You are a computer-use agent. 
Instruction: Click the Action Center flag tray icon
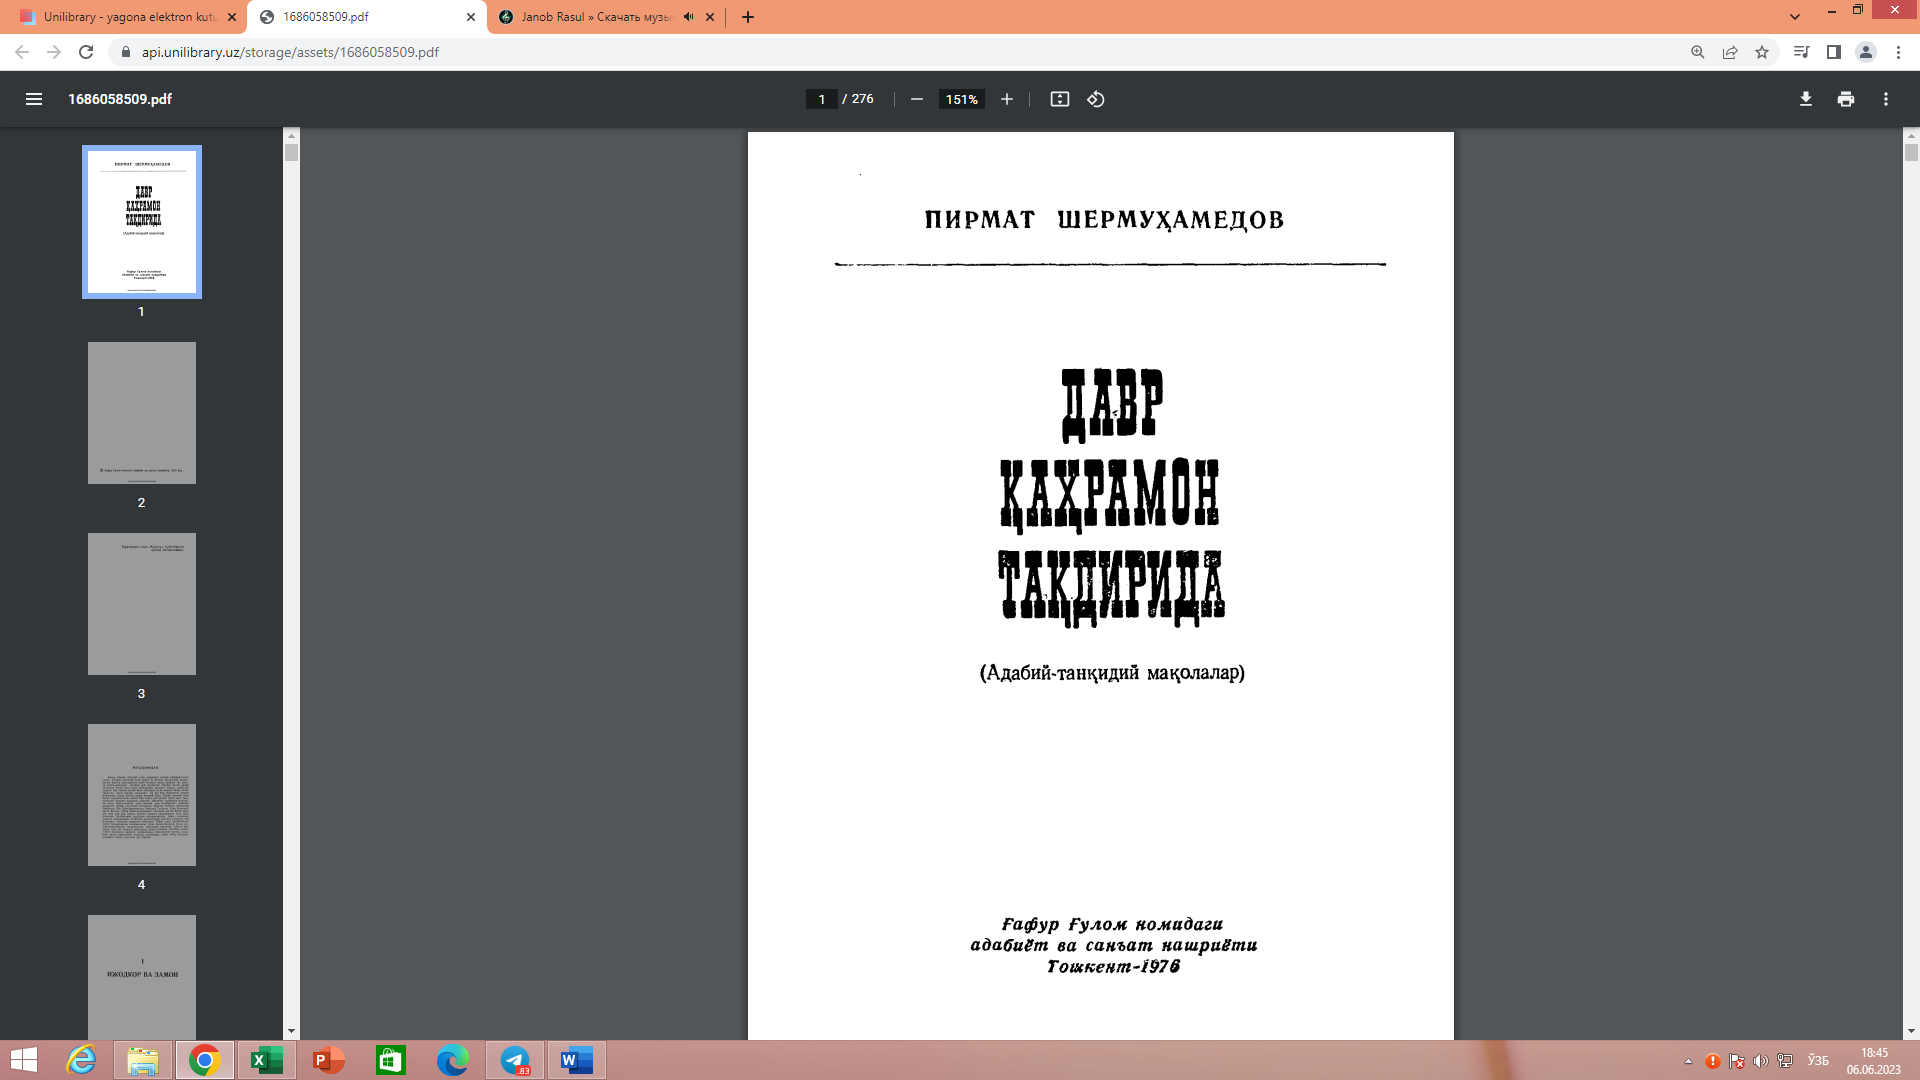click(x=1737, y=1061)
